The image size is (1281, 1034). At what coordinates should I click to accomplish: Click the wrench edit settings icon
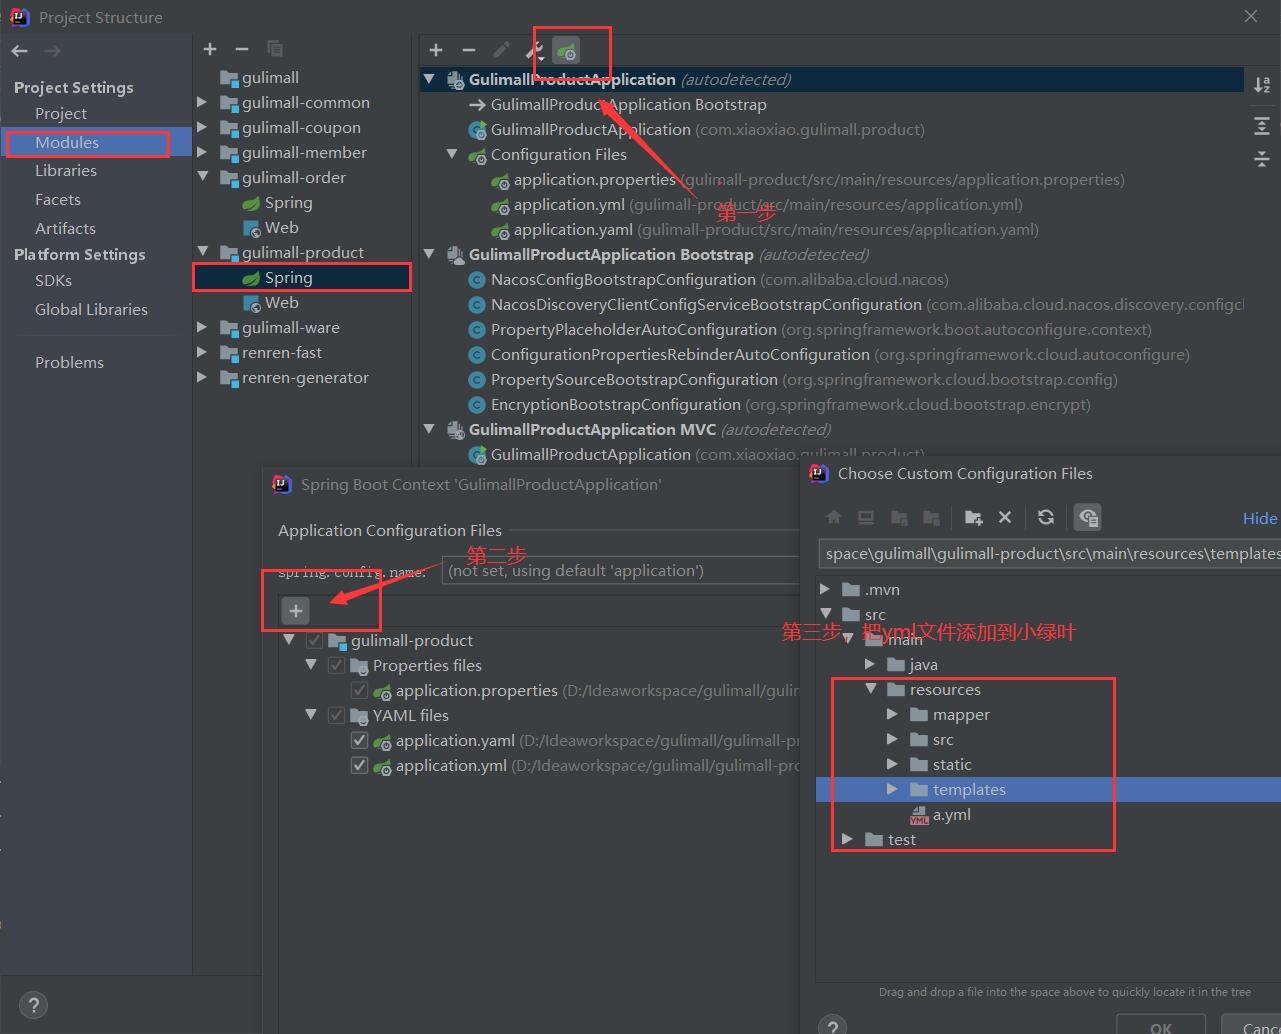tap(533, 50)
